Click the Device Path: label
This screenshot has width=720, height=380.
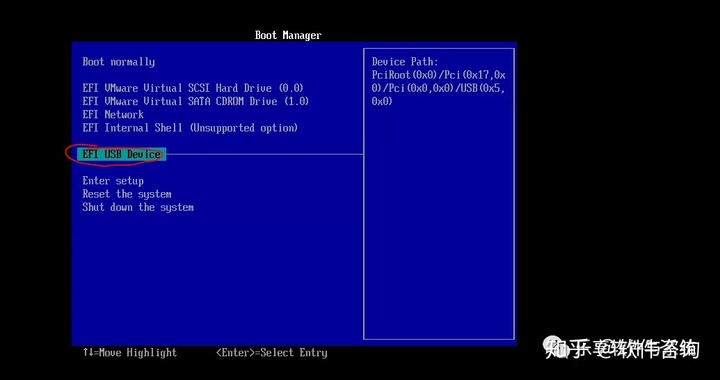405,62
